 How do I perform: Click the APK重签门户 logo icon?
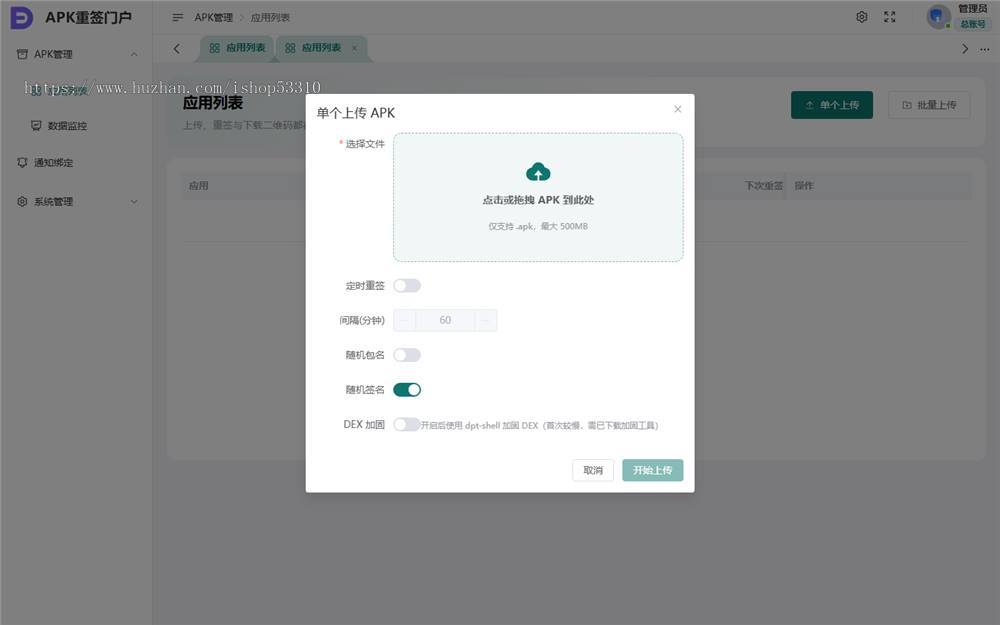click(x=22, y=17)
